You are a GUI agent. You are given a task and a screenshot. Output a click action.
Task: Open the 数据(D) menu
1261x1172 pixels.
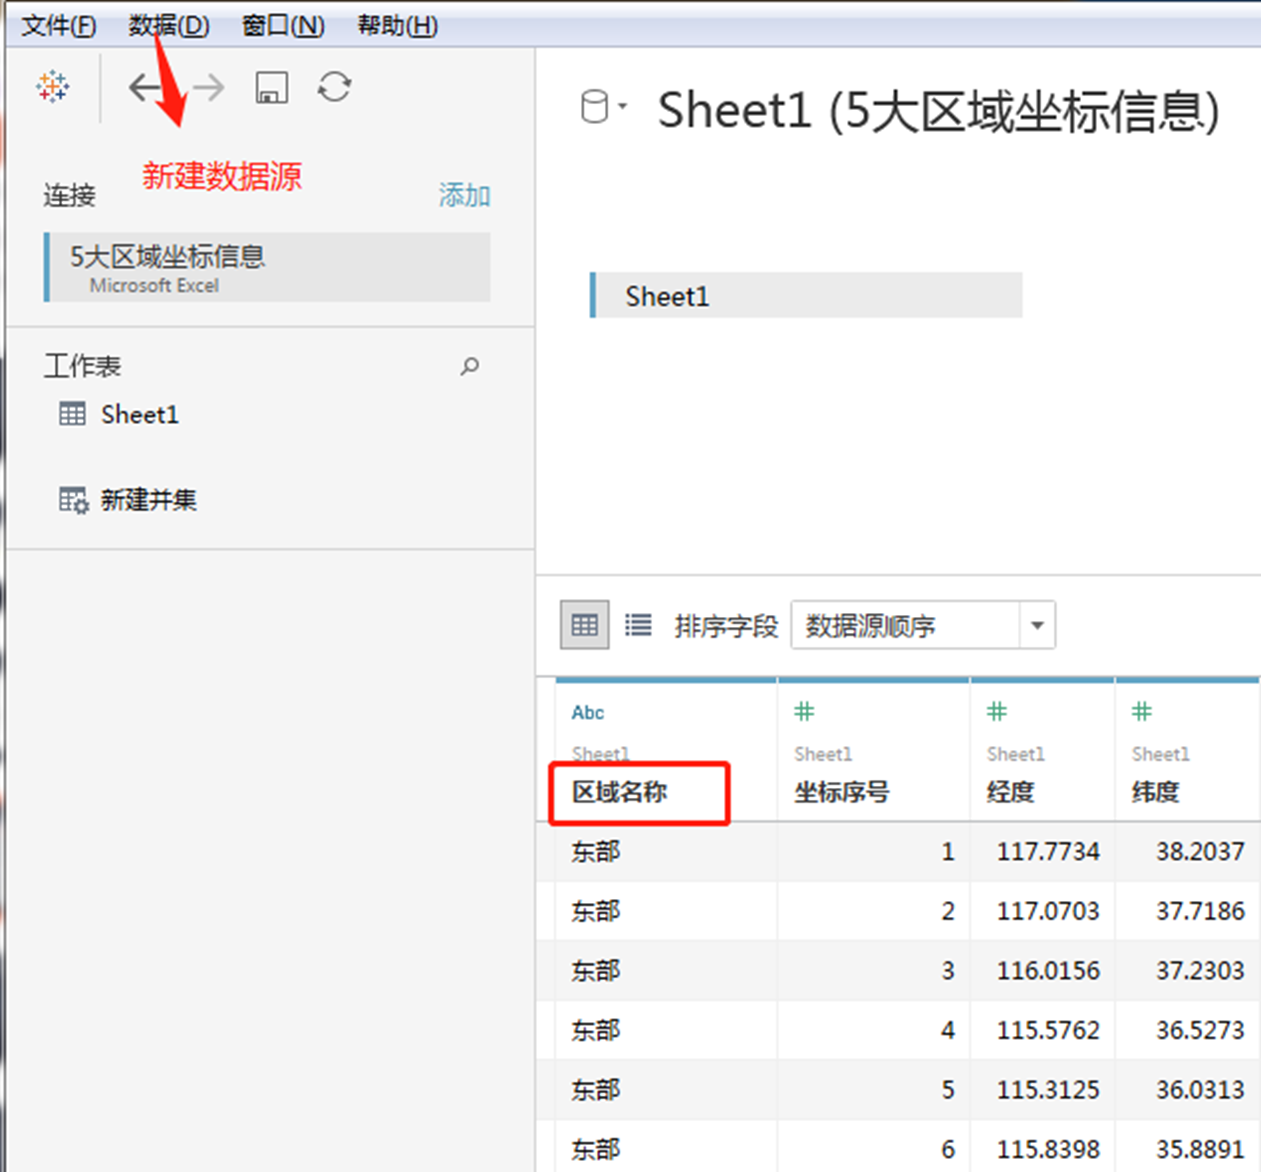[x=169, y=25]
